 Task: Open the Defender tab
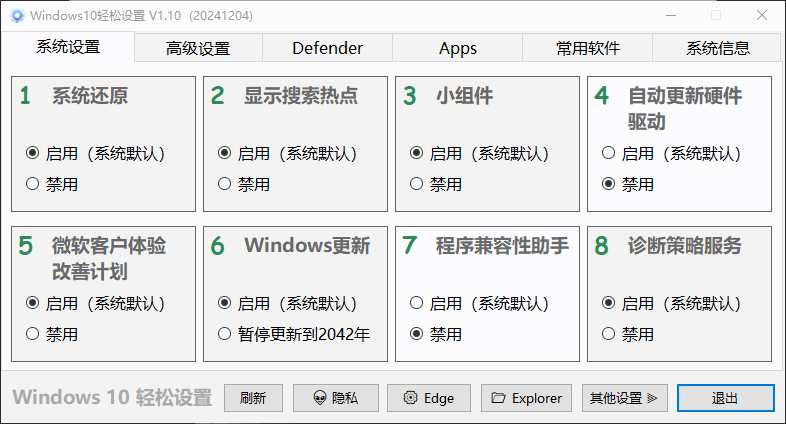(x=327, y=48)
